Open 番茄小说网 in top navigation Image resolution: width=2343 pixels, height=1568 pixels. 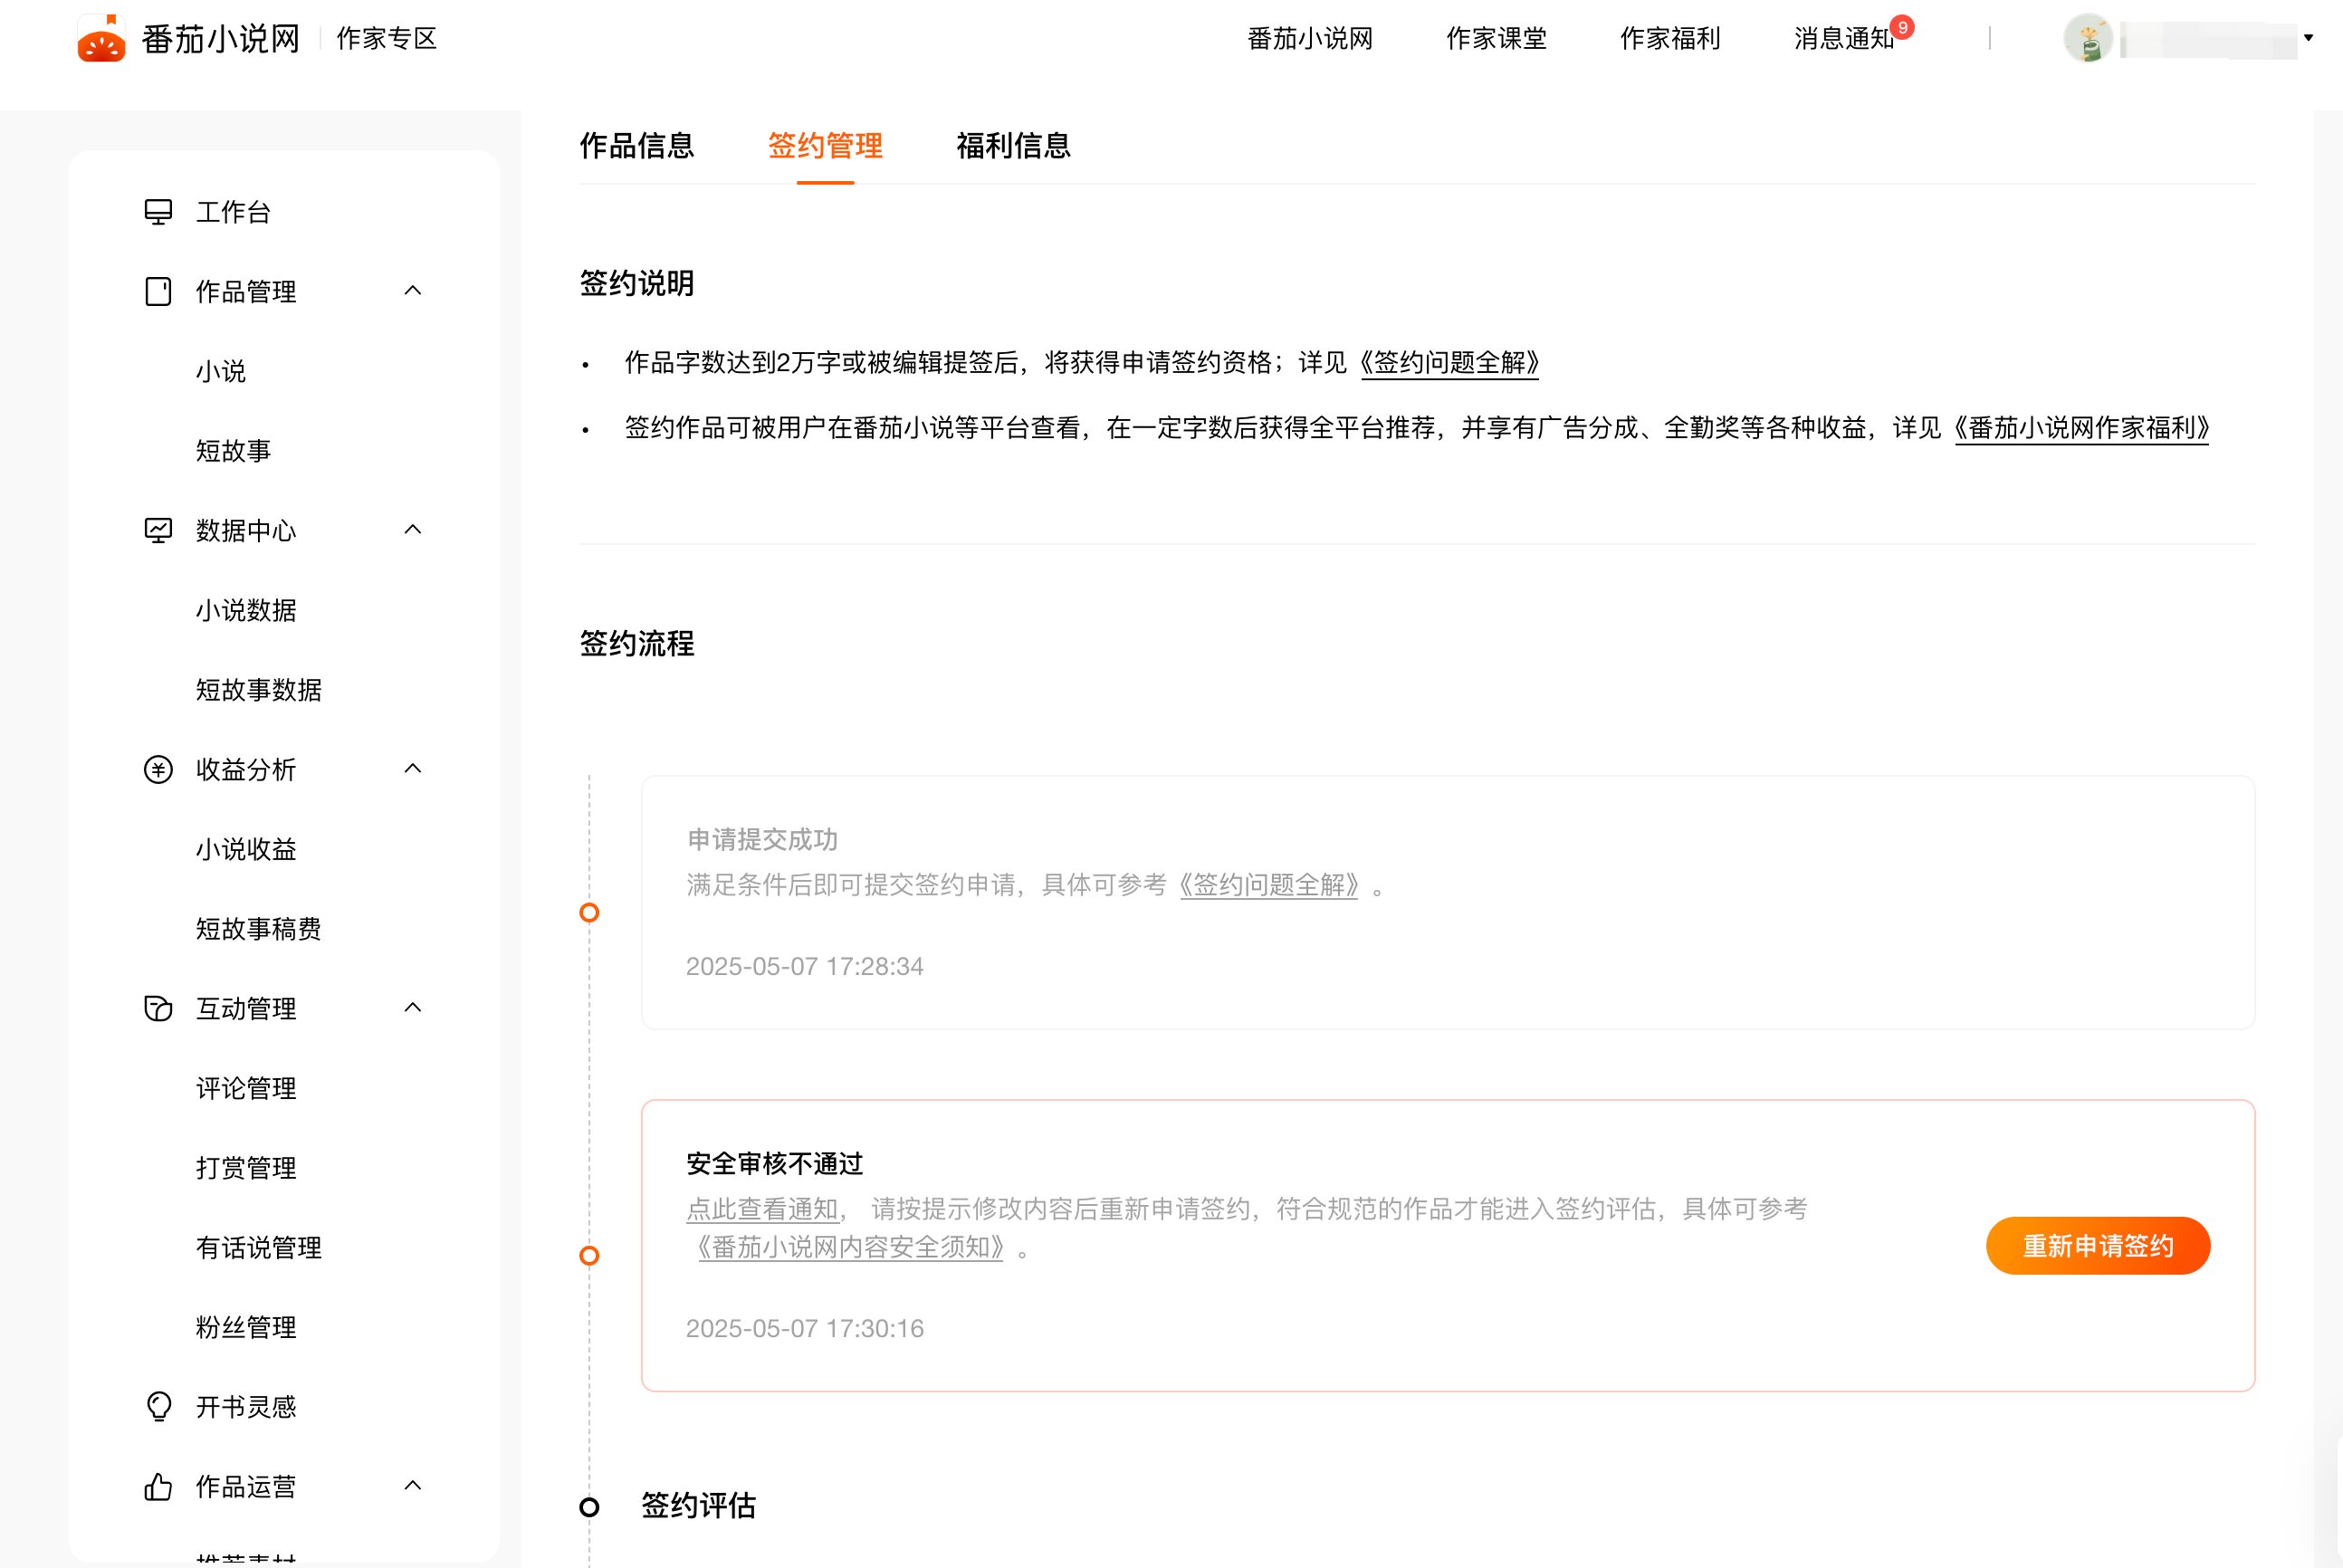click(x=1310, y=38)
